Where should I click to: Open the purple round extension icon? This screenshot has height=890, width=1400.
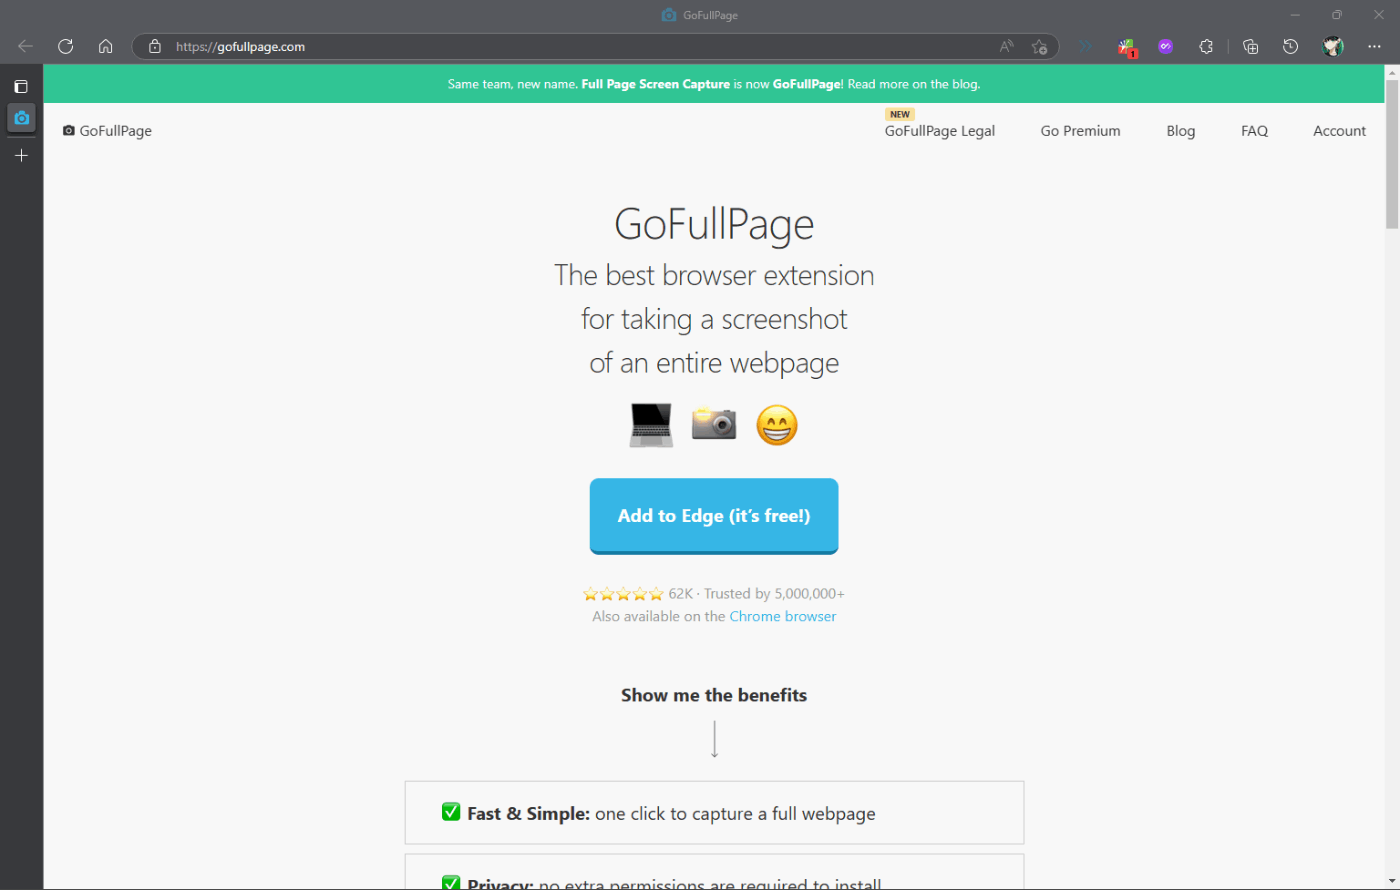1165,46
